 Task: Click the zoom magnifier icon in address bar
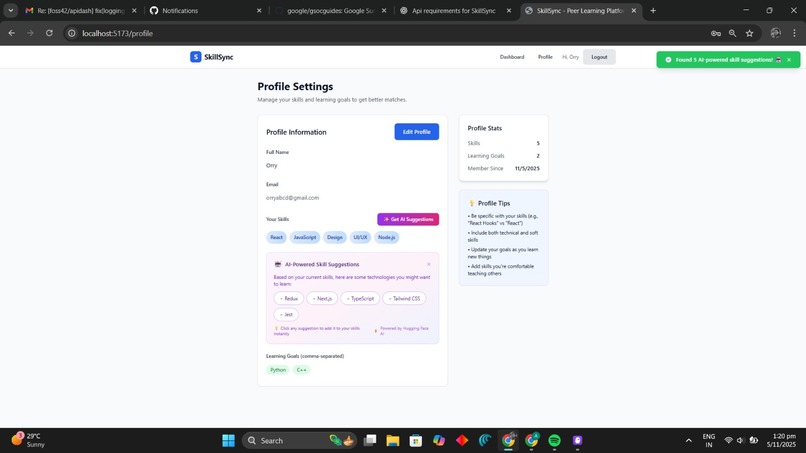point(732,33)
